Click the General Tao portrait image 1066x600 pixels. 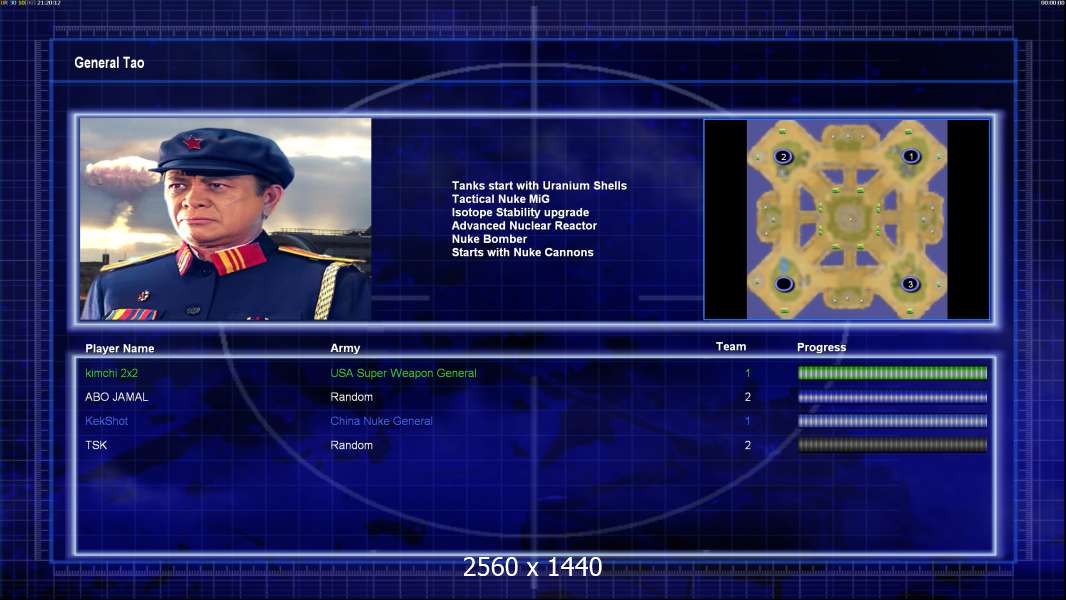coord(226,219)
